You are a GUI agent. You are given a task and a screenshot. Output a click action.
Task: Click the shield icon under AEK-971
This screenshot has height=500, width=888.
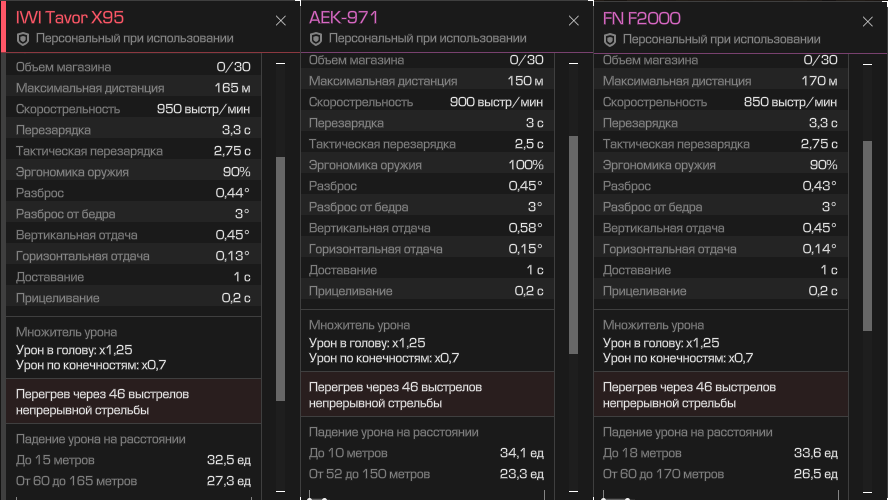[316, 39]
